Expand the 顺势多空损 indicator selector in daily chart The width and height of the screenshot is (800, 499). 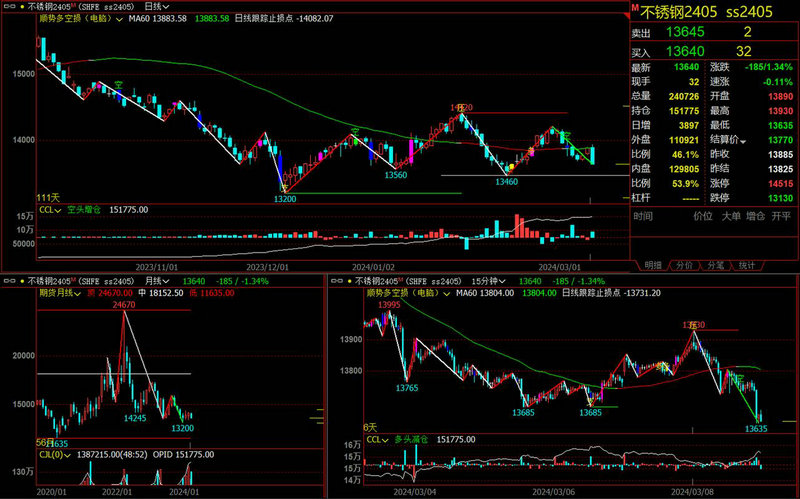[120, 19]
